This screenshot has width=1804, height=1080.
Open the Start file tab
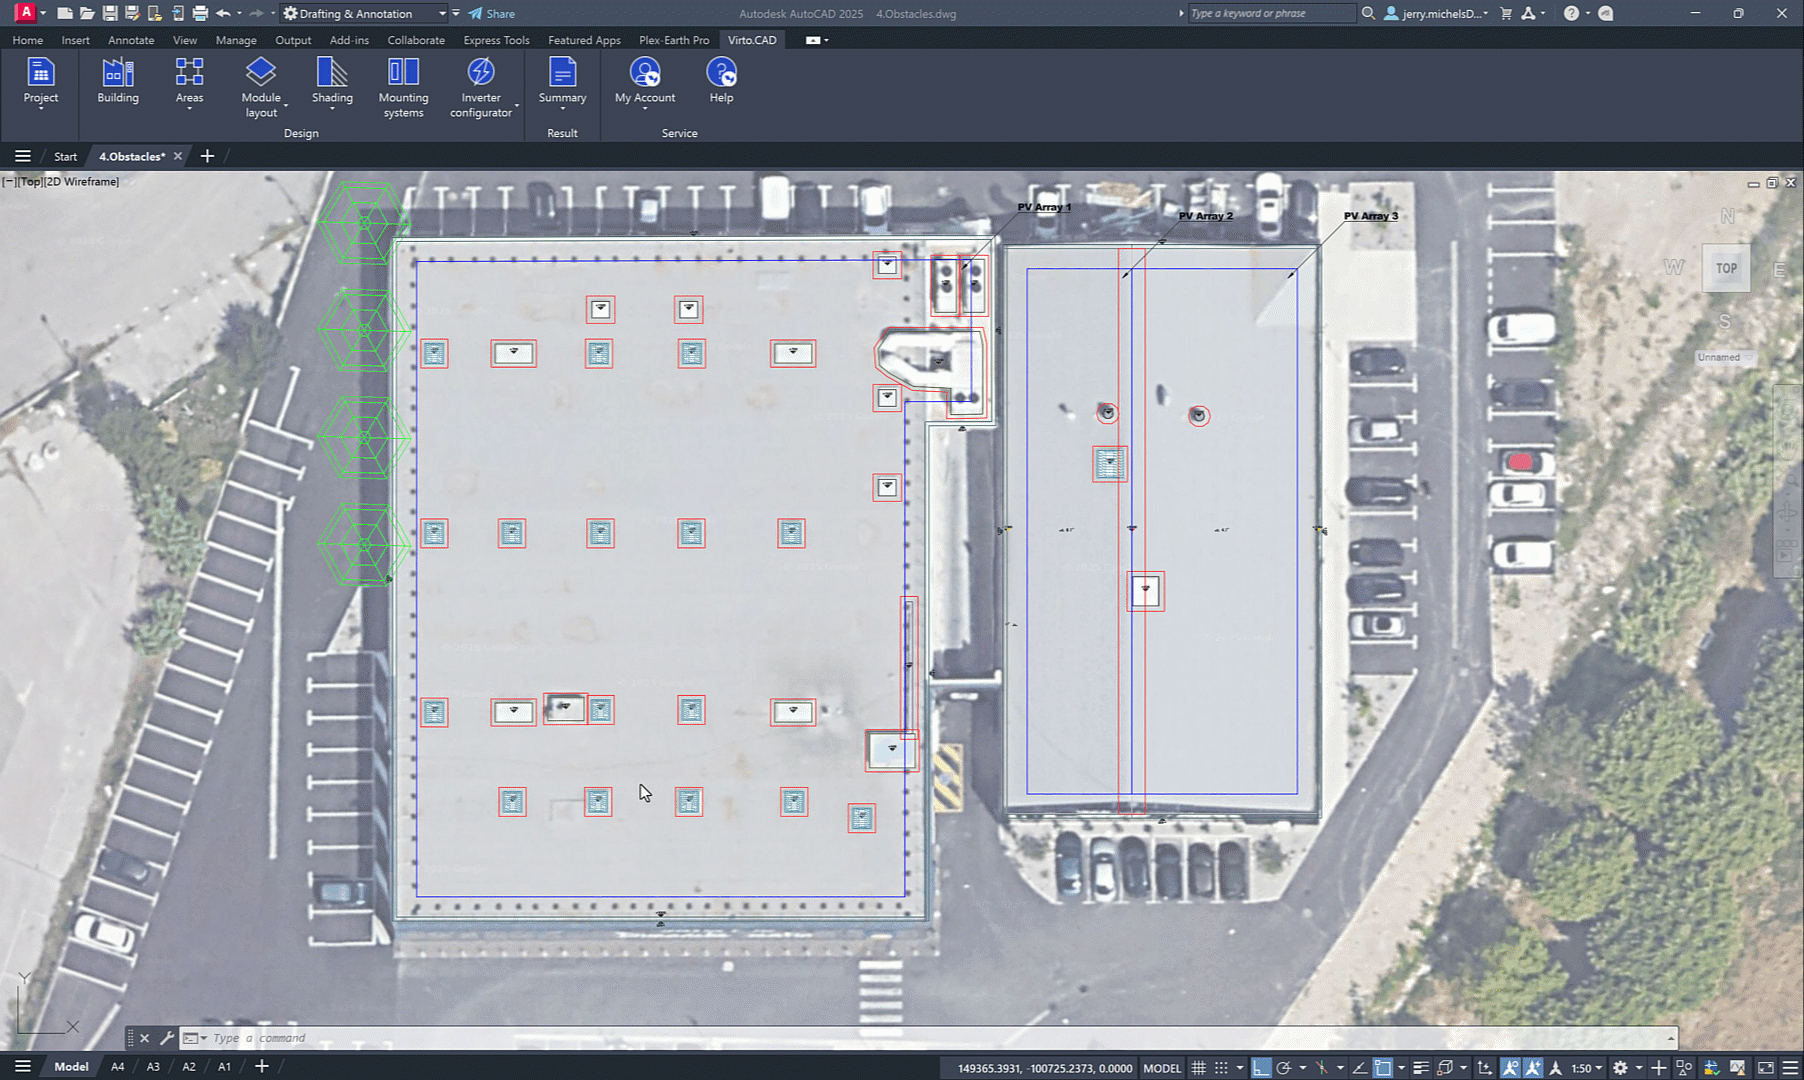pyautogui.click(x=65, y=156)
